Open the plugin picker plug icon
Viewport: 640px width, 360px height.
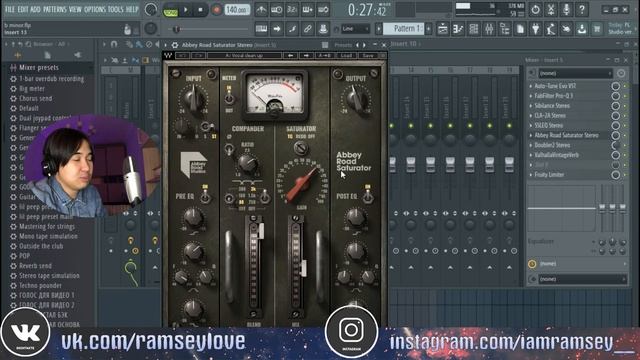(536, 29)
